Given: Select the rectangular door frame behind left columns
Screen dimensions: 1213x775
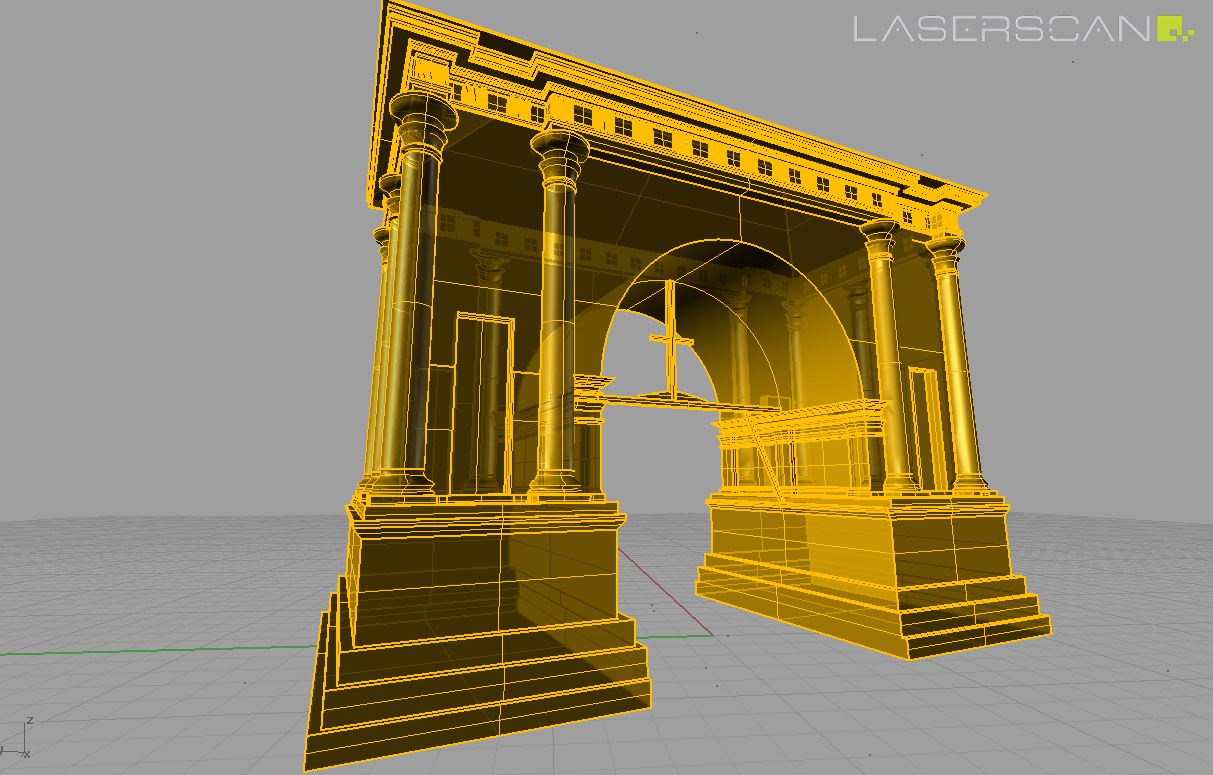Looking at the screenshot, I should pos(484,403).
